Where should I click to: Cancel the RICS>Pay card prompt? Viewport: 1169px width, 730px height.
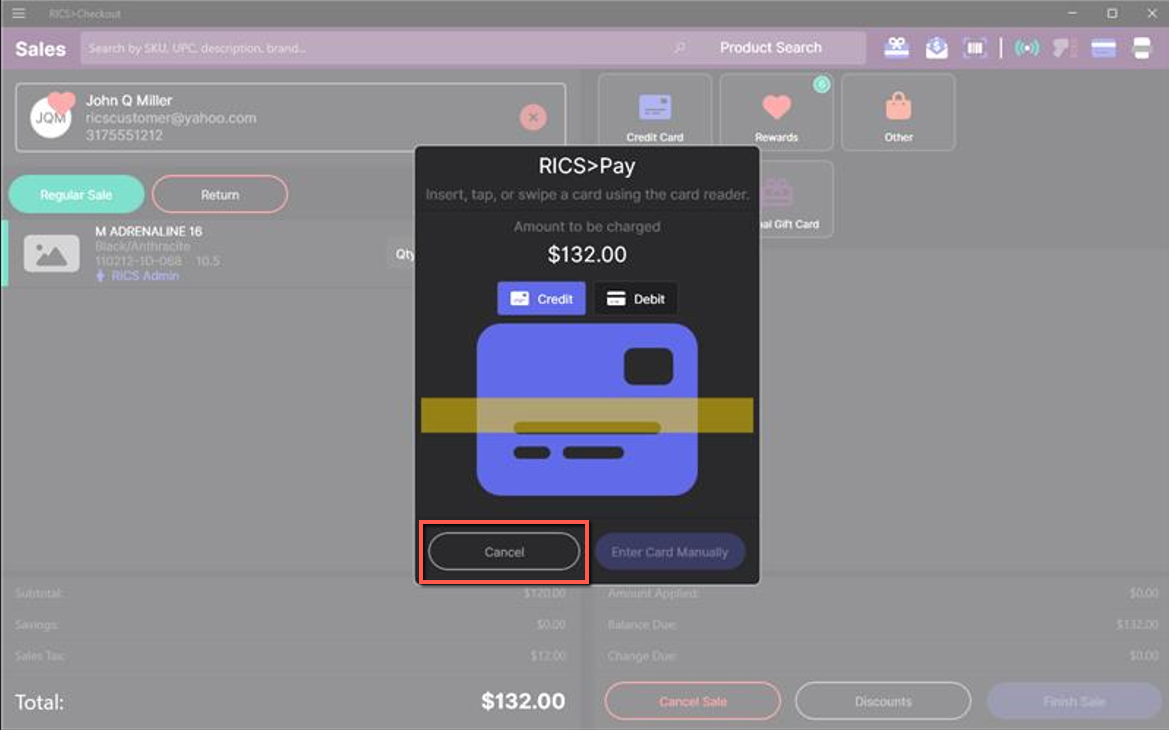point(504,552)
